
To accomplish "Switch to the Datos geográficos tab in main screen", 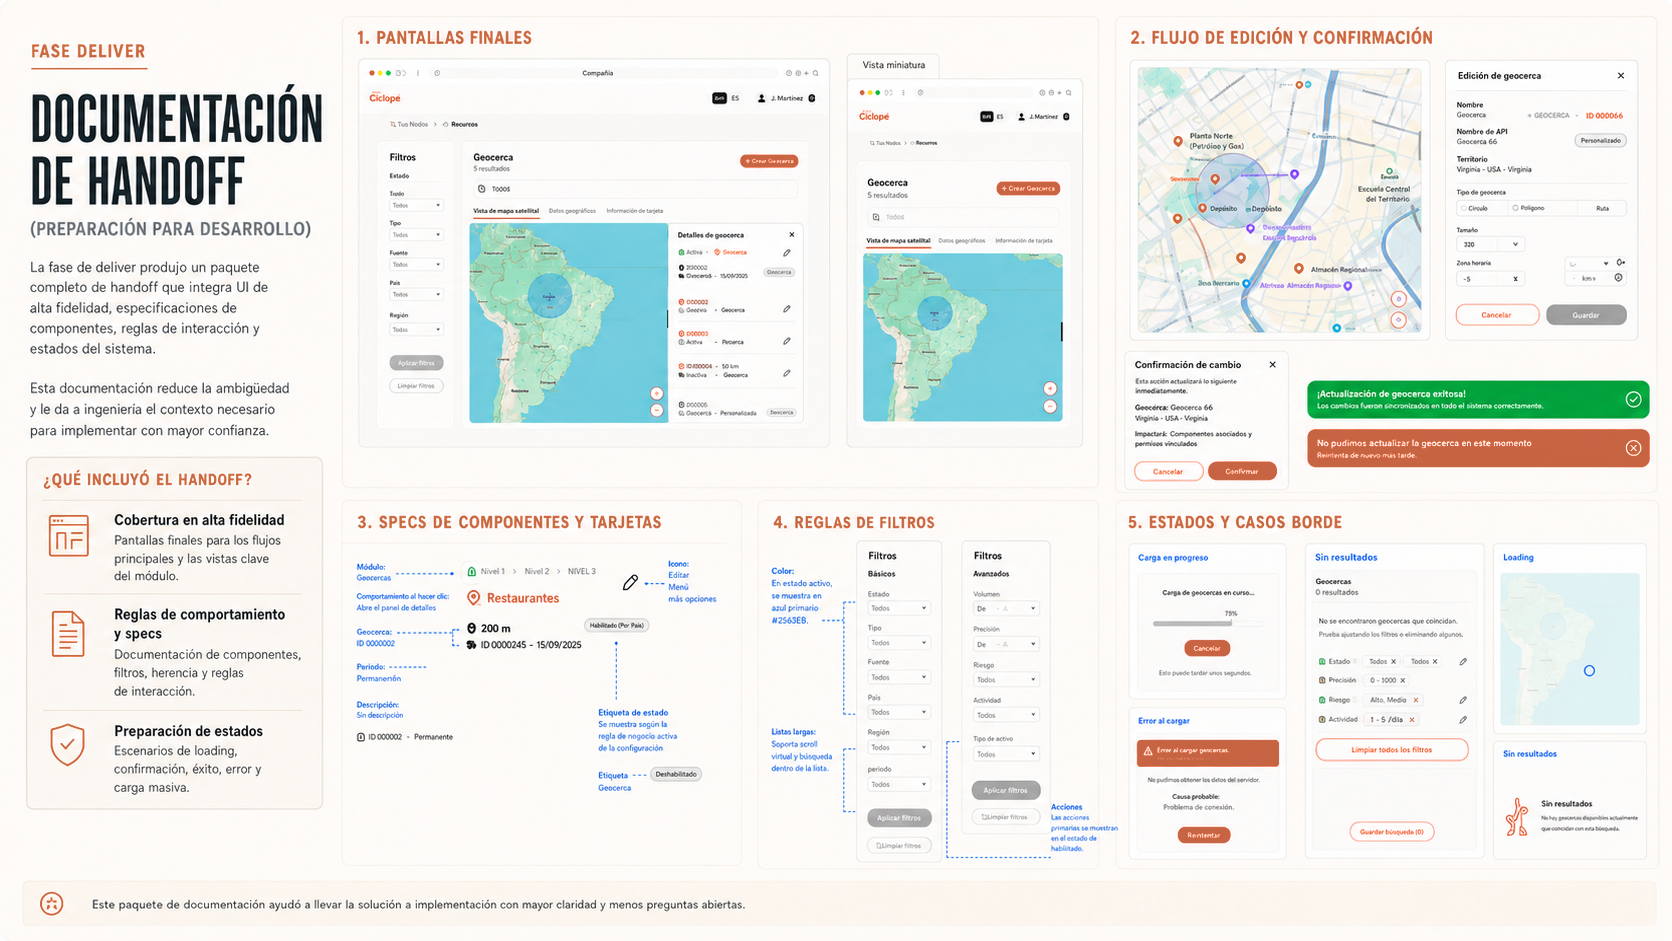I will pyautogui.click(x=572, y=211).
